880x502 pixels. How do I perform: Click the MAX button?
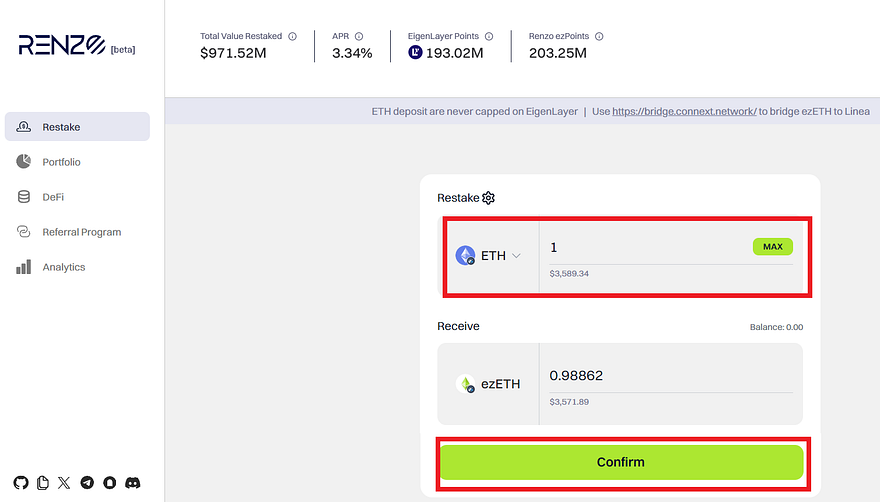click(773, 247)
